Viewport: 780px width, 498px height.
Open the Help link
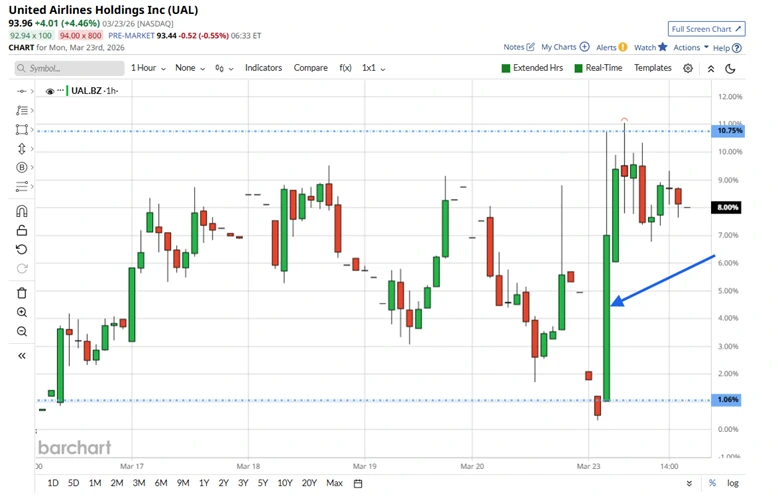point(727,48)
